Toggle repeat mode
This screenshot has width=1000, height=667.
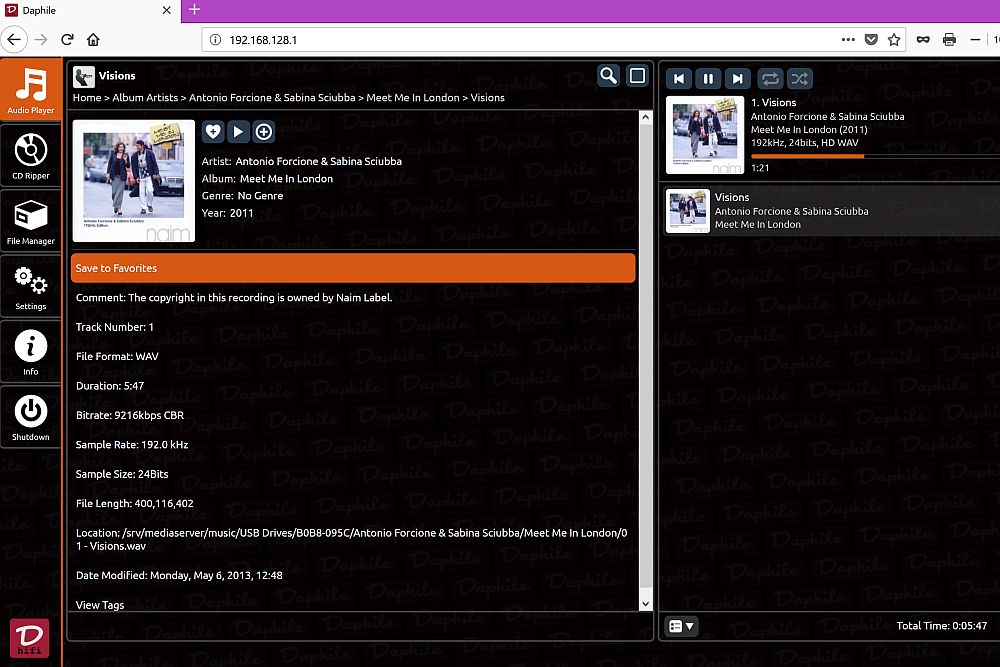(x=770, y=78)
